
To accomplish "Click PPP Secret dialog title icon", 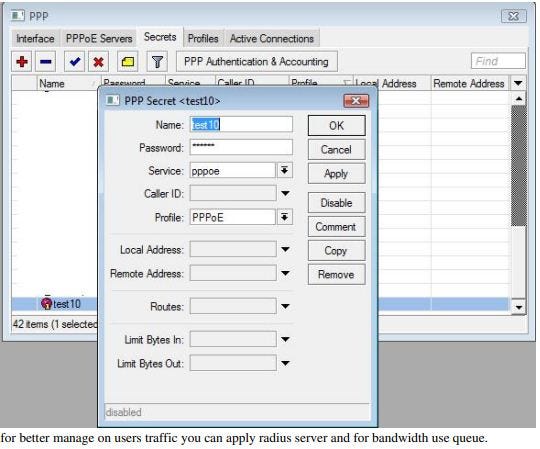I will click(x=112, y=101).
